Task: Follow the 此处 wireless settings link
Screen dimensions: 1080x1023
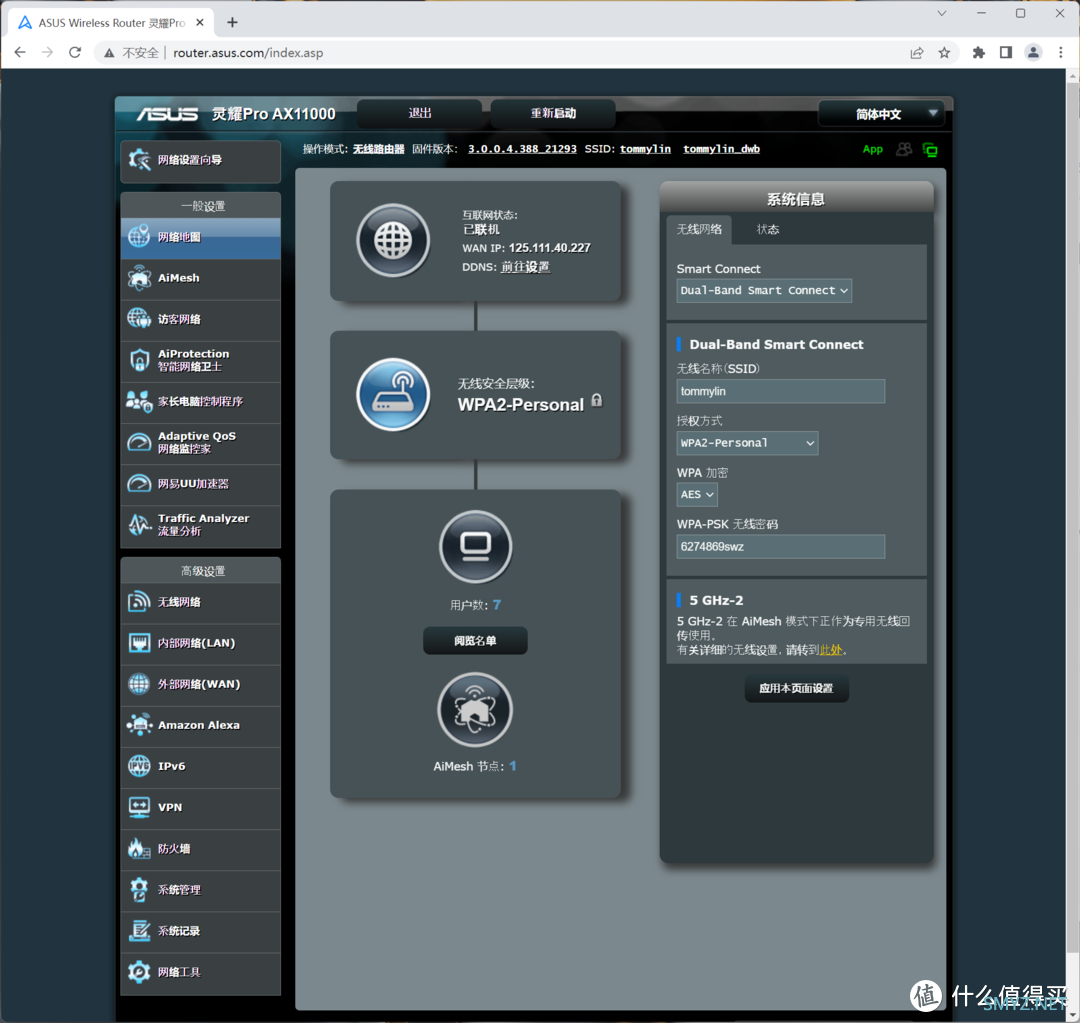Action: 831,650
